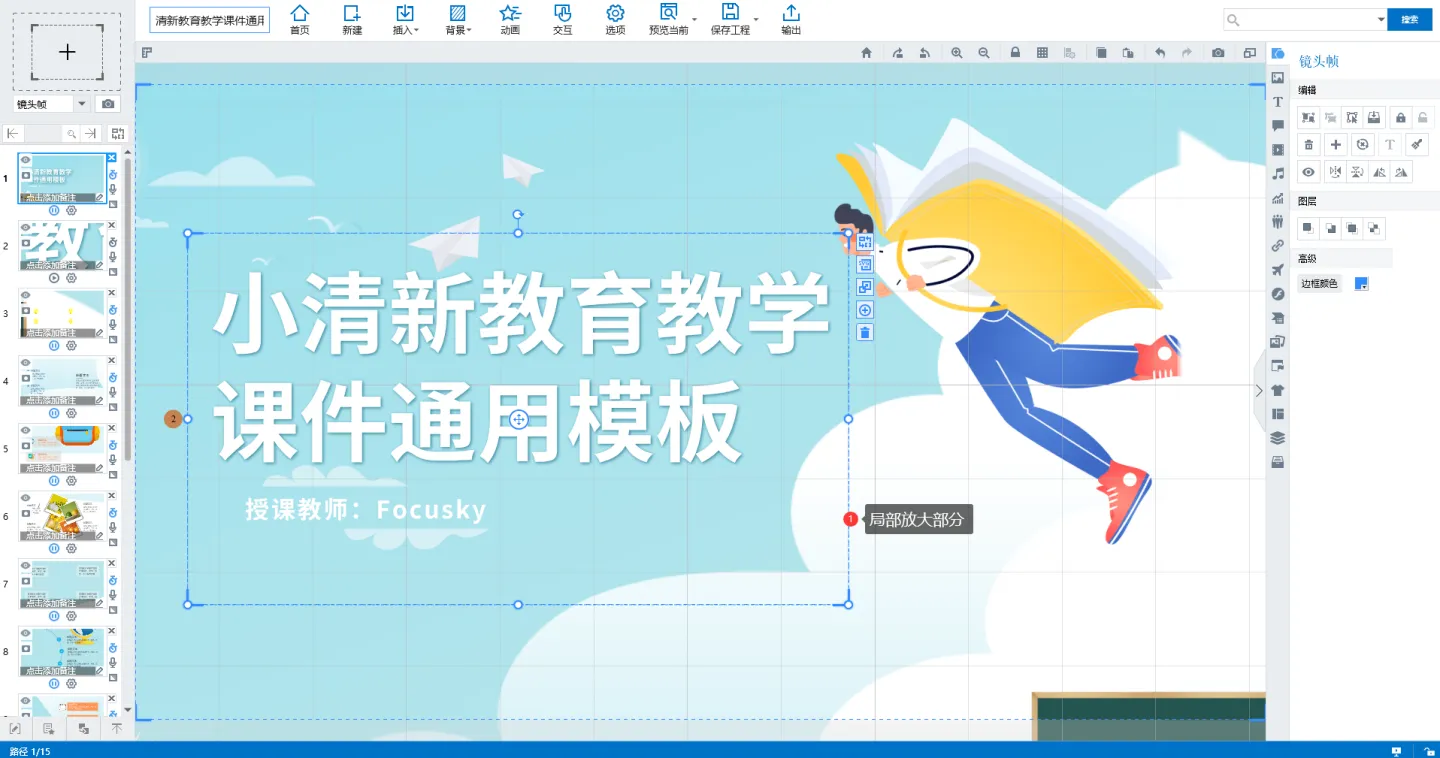Select the music note tool in sidebar
Screen dimensions: 1440x758
[1278, 174]
